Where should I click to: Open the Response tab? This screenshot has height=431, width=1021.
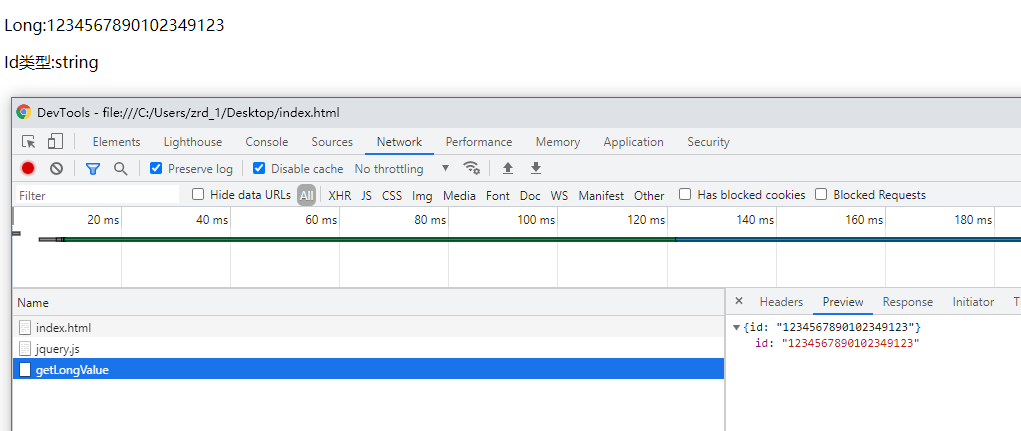pyautogui.click(x=907, y=302)
